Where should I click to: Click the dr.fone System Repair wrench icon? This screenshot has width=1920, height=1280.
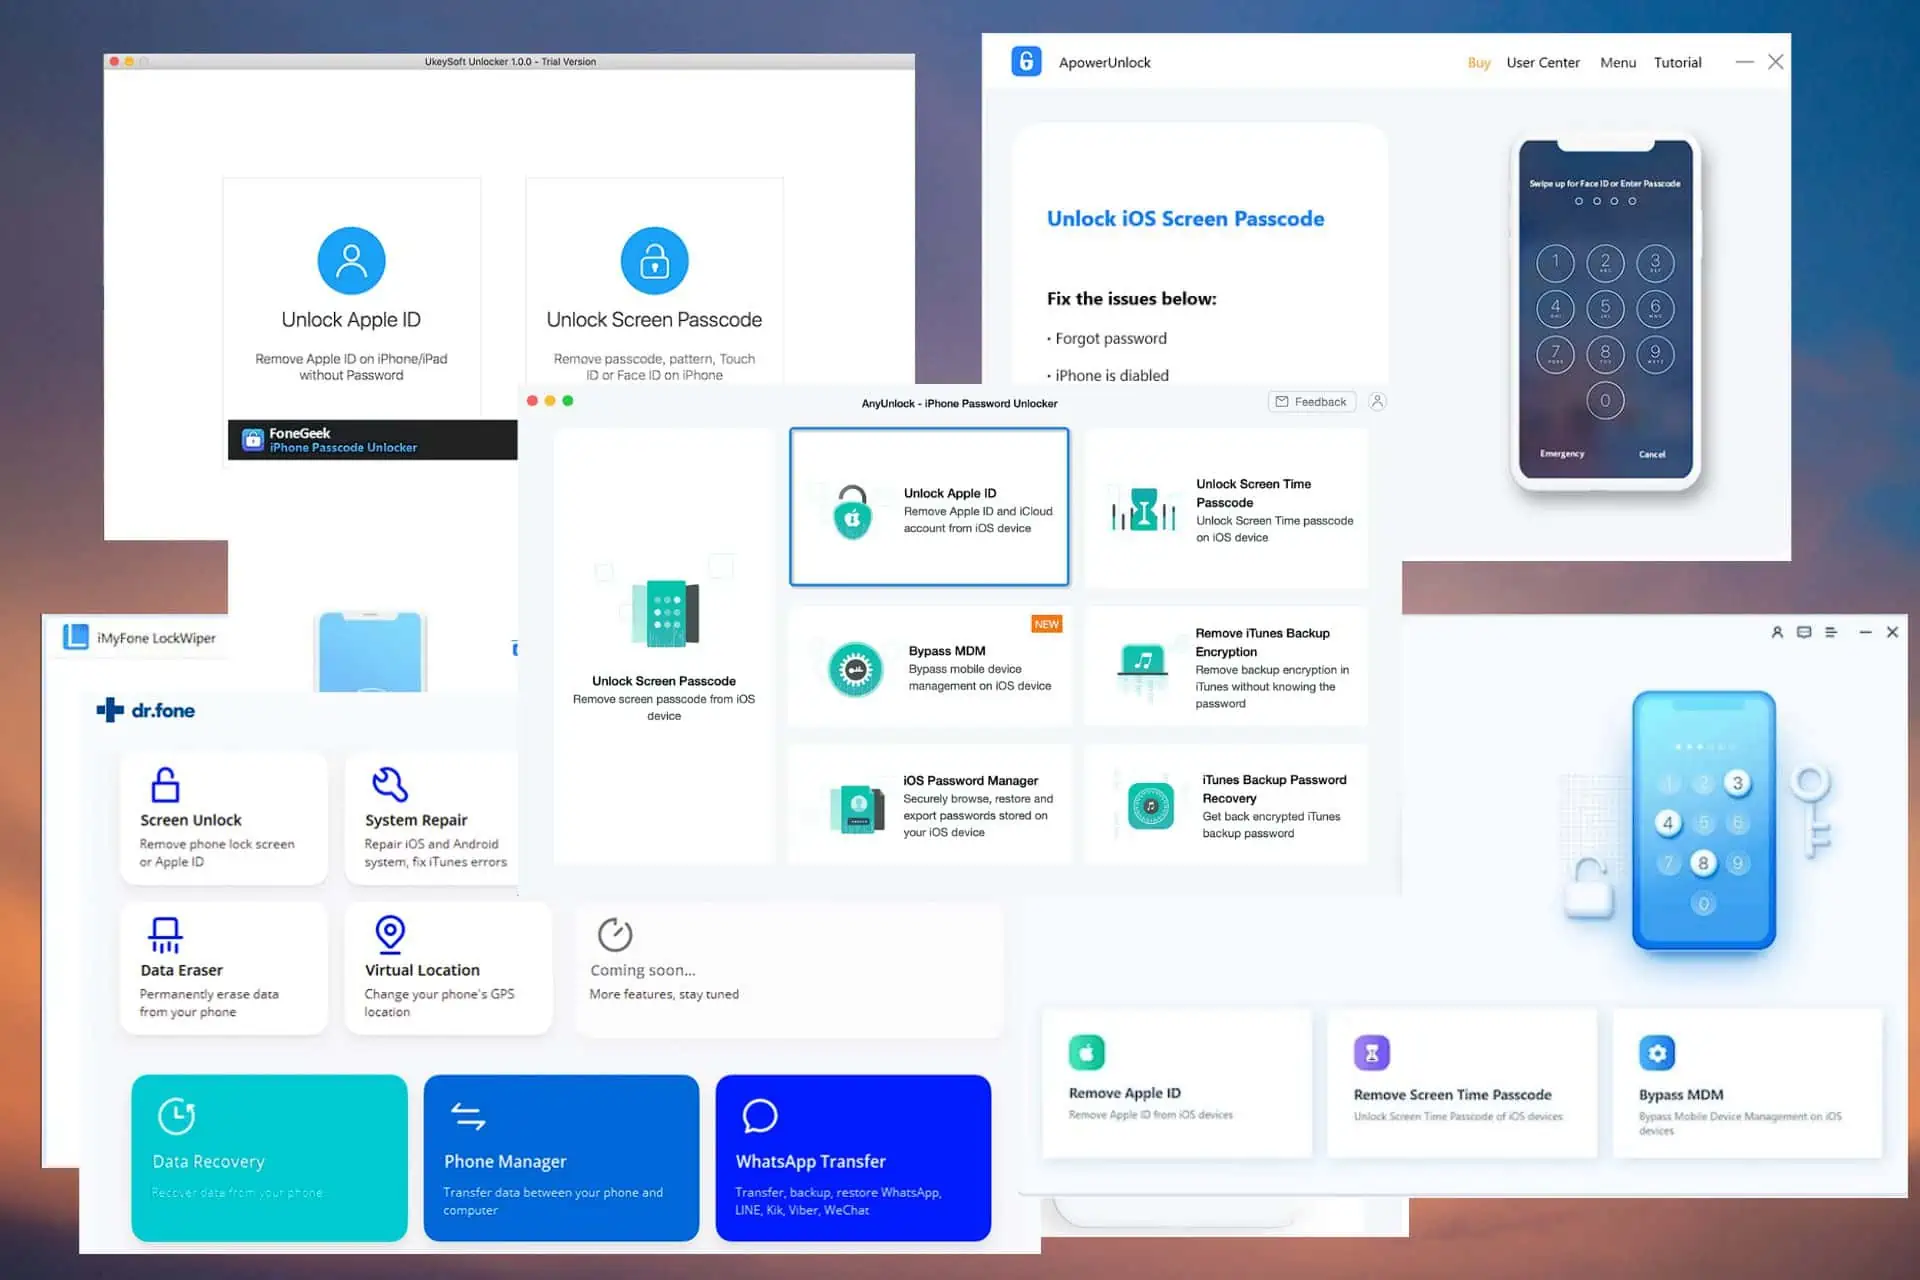click(x=390, y=785)
